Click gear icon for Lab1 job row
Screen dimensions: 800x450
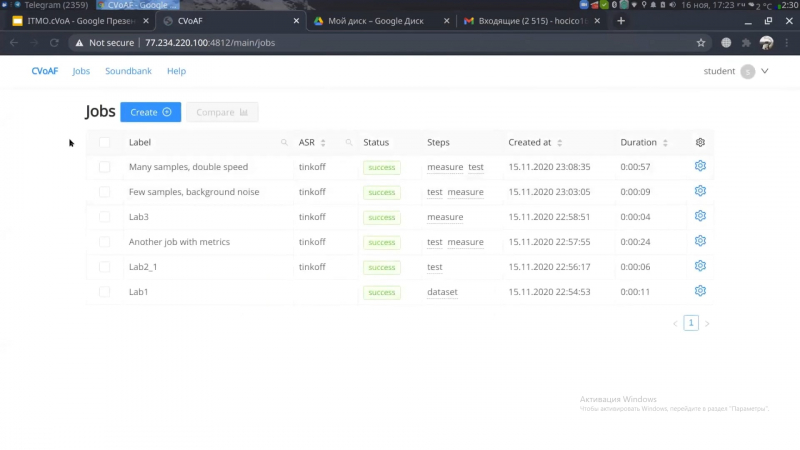tap(700, 291)
